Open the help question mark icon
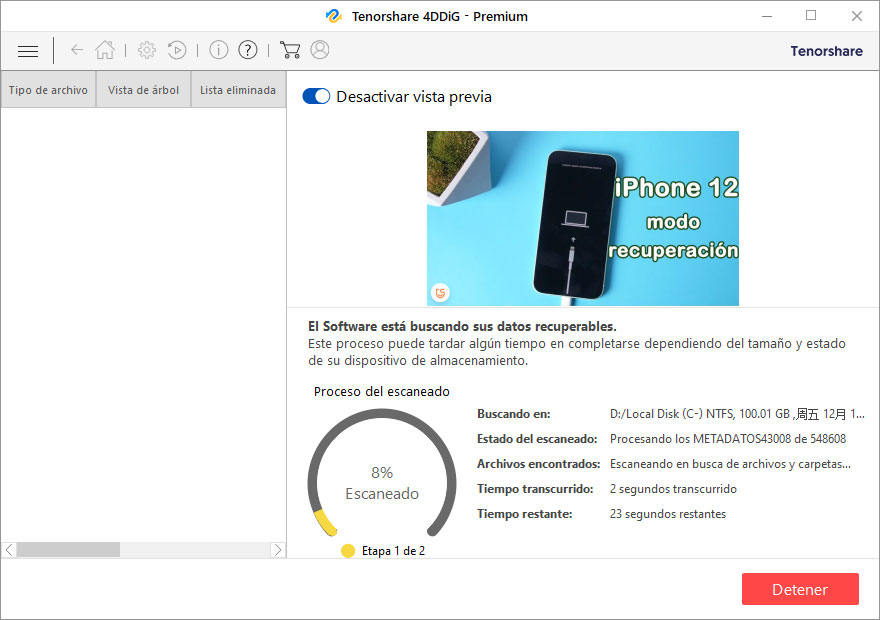880x620 pixels. pyautogui.click(x=248, y=50)
